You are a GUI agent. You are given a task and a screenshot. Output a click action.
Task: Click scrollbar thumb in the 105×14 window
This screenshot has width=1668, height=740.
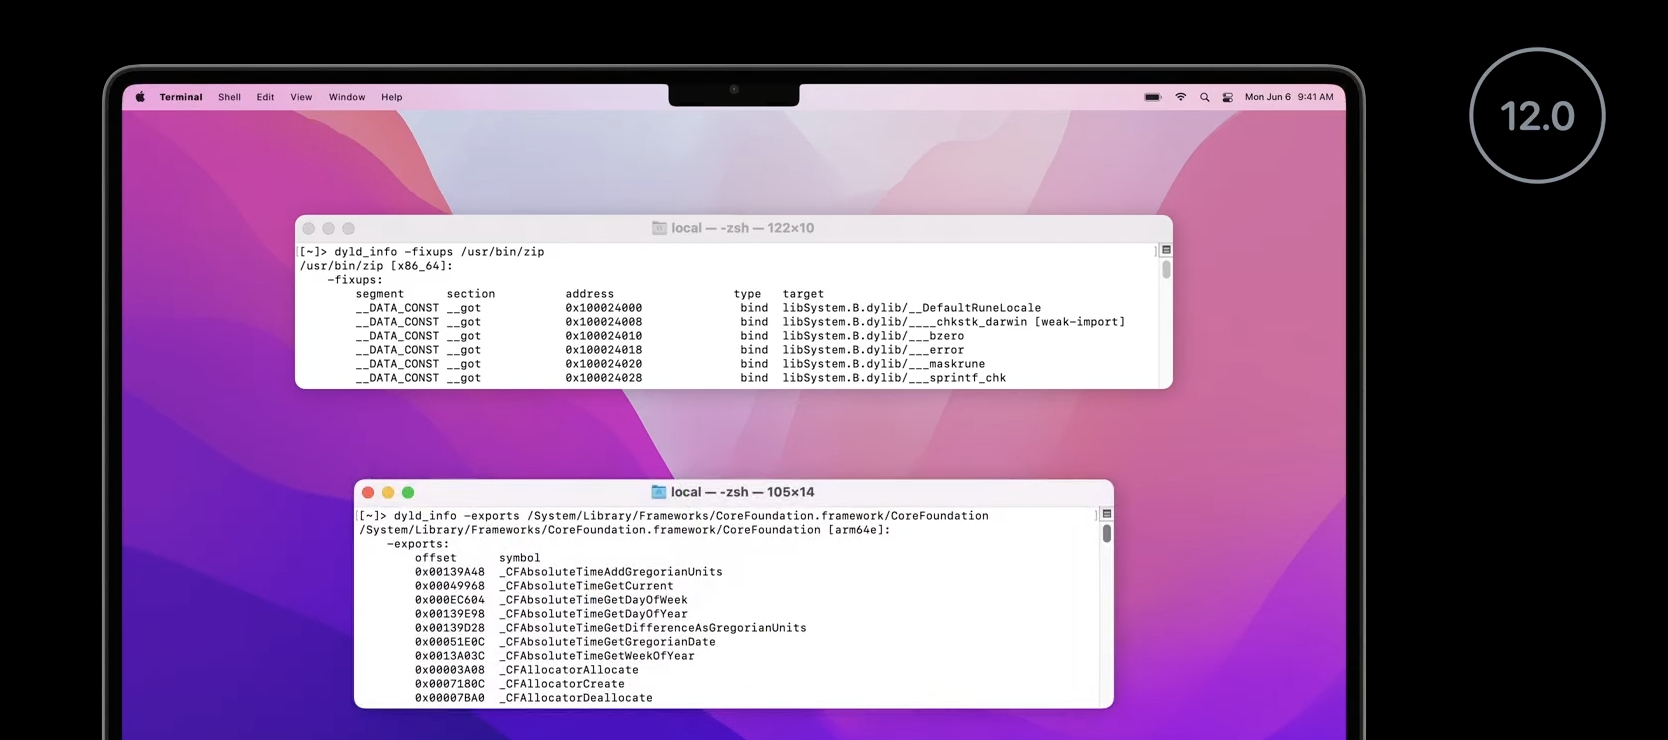[x=1107, y=533]
